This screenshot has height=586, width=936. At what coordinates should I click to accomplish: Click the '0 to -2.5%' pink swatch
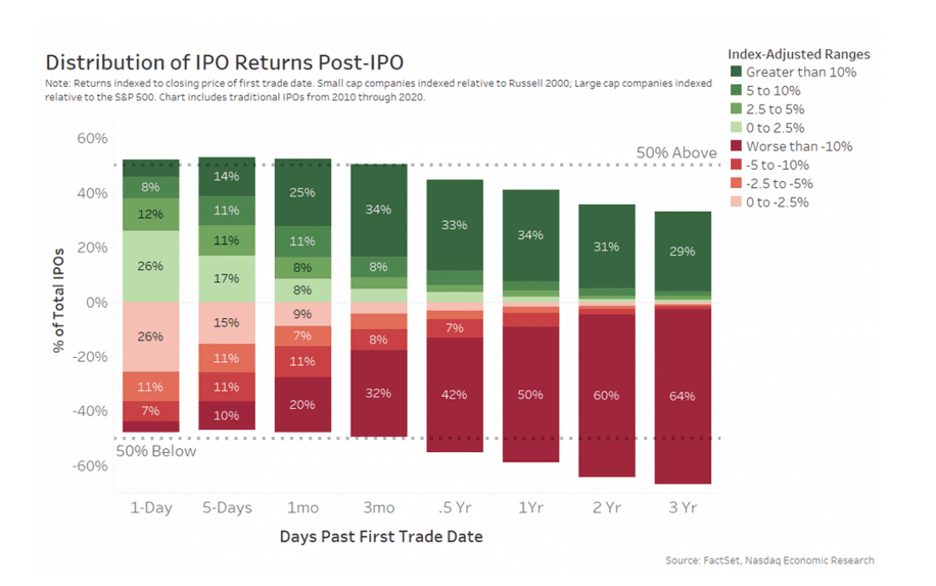(736, 202)
